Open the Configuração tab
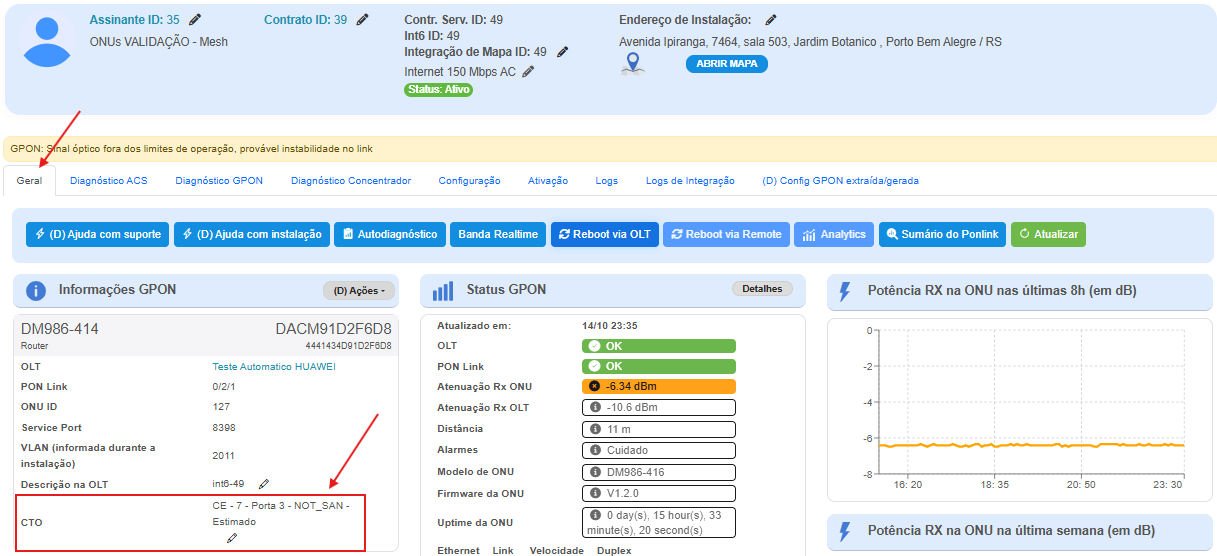This screenshot has height=556, width=1217. click(x=469, y=181)
